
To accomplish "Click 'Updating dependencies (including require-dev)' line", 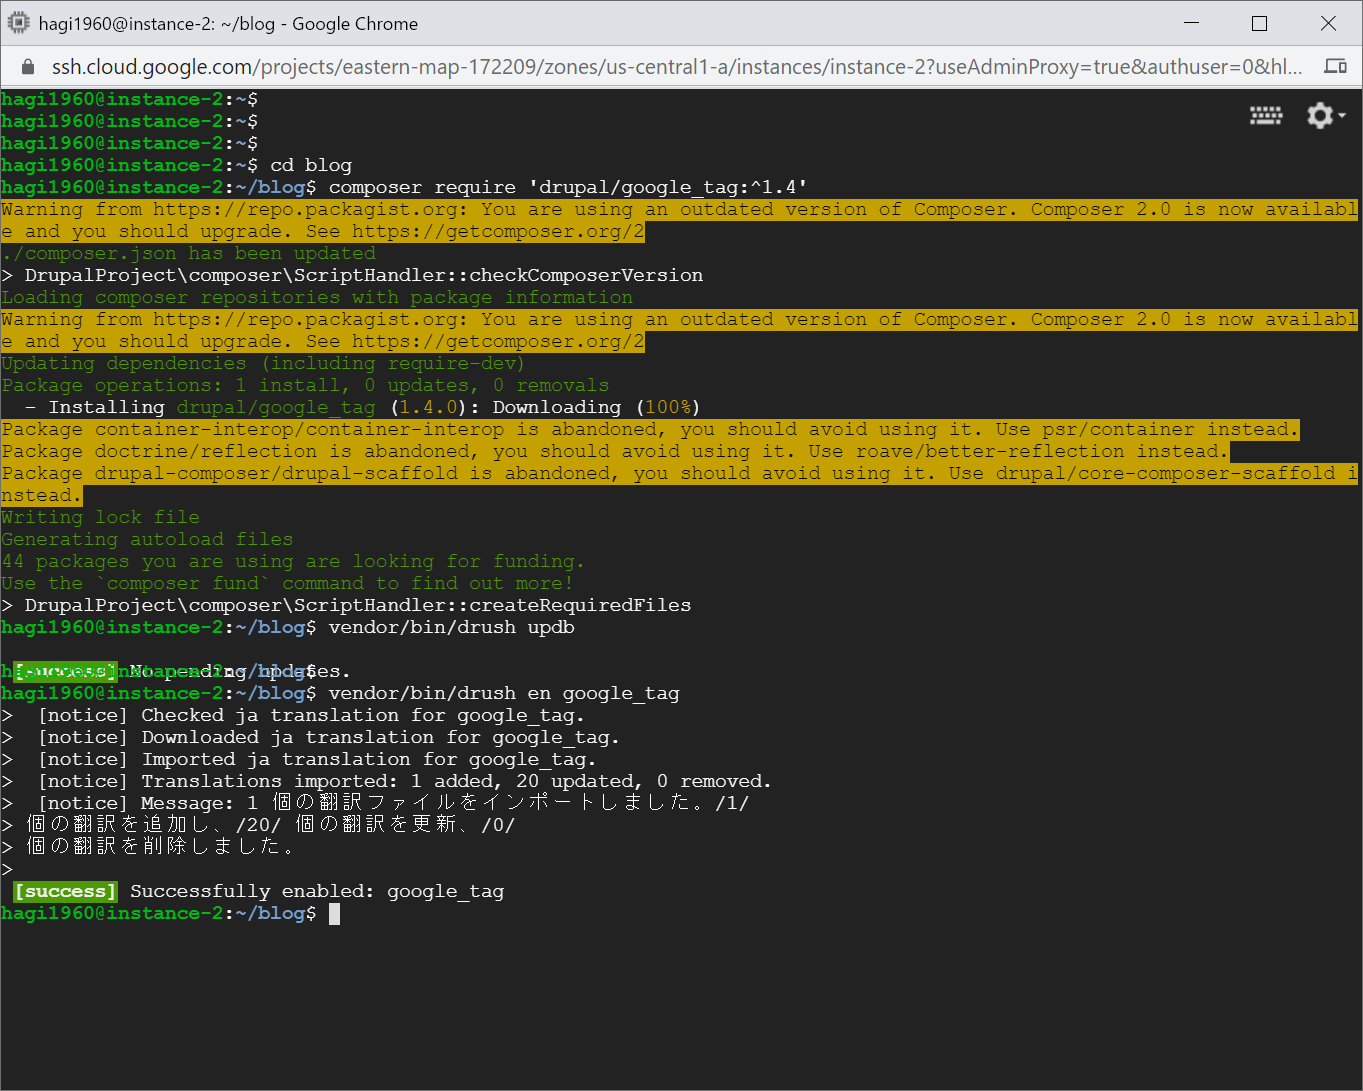I will pyautogui.click(x=263, y=363).
